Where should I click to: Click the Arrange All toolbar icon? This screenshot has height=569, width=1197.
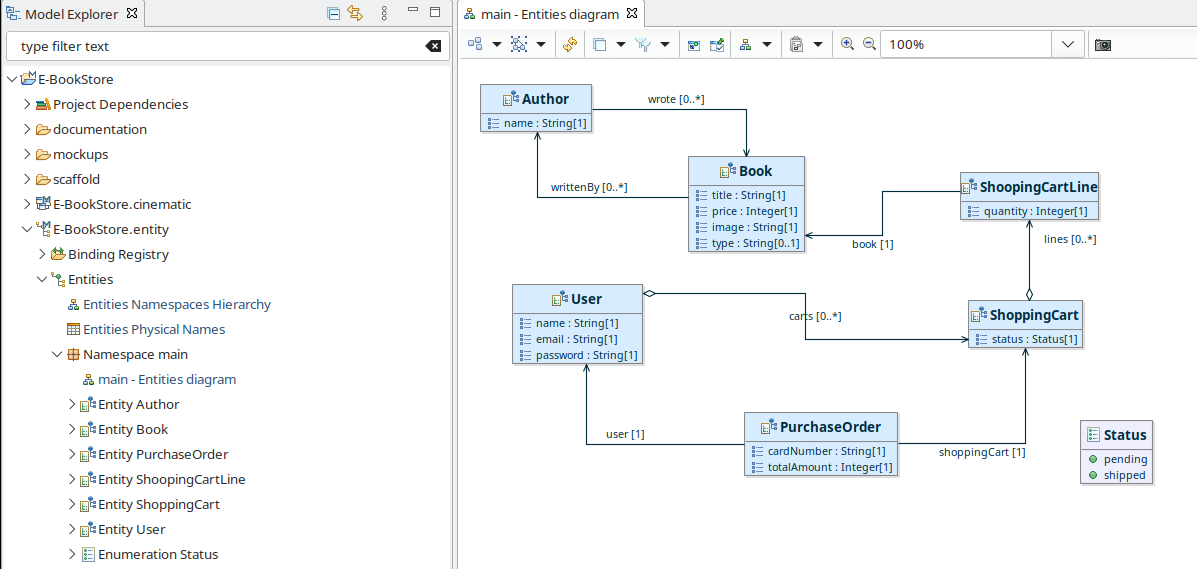coord(475,45)
